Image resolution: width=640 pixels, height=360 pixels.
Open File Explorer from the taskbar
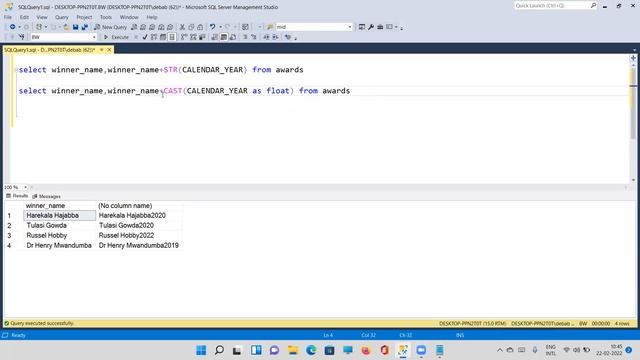[293, 350]
